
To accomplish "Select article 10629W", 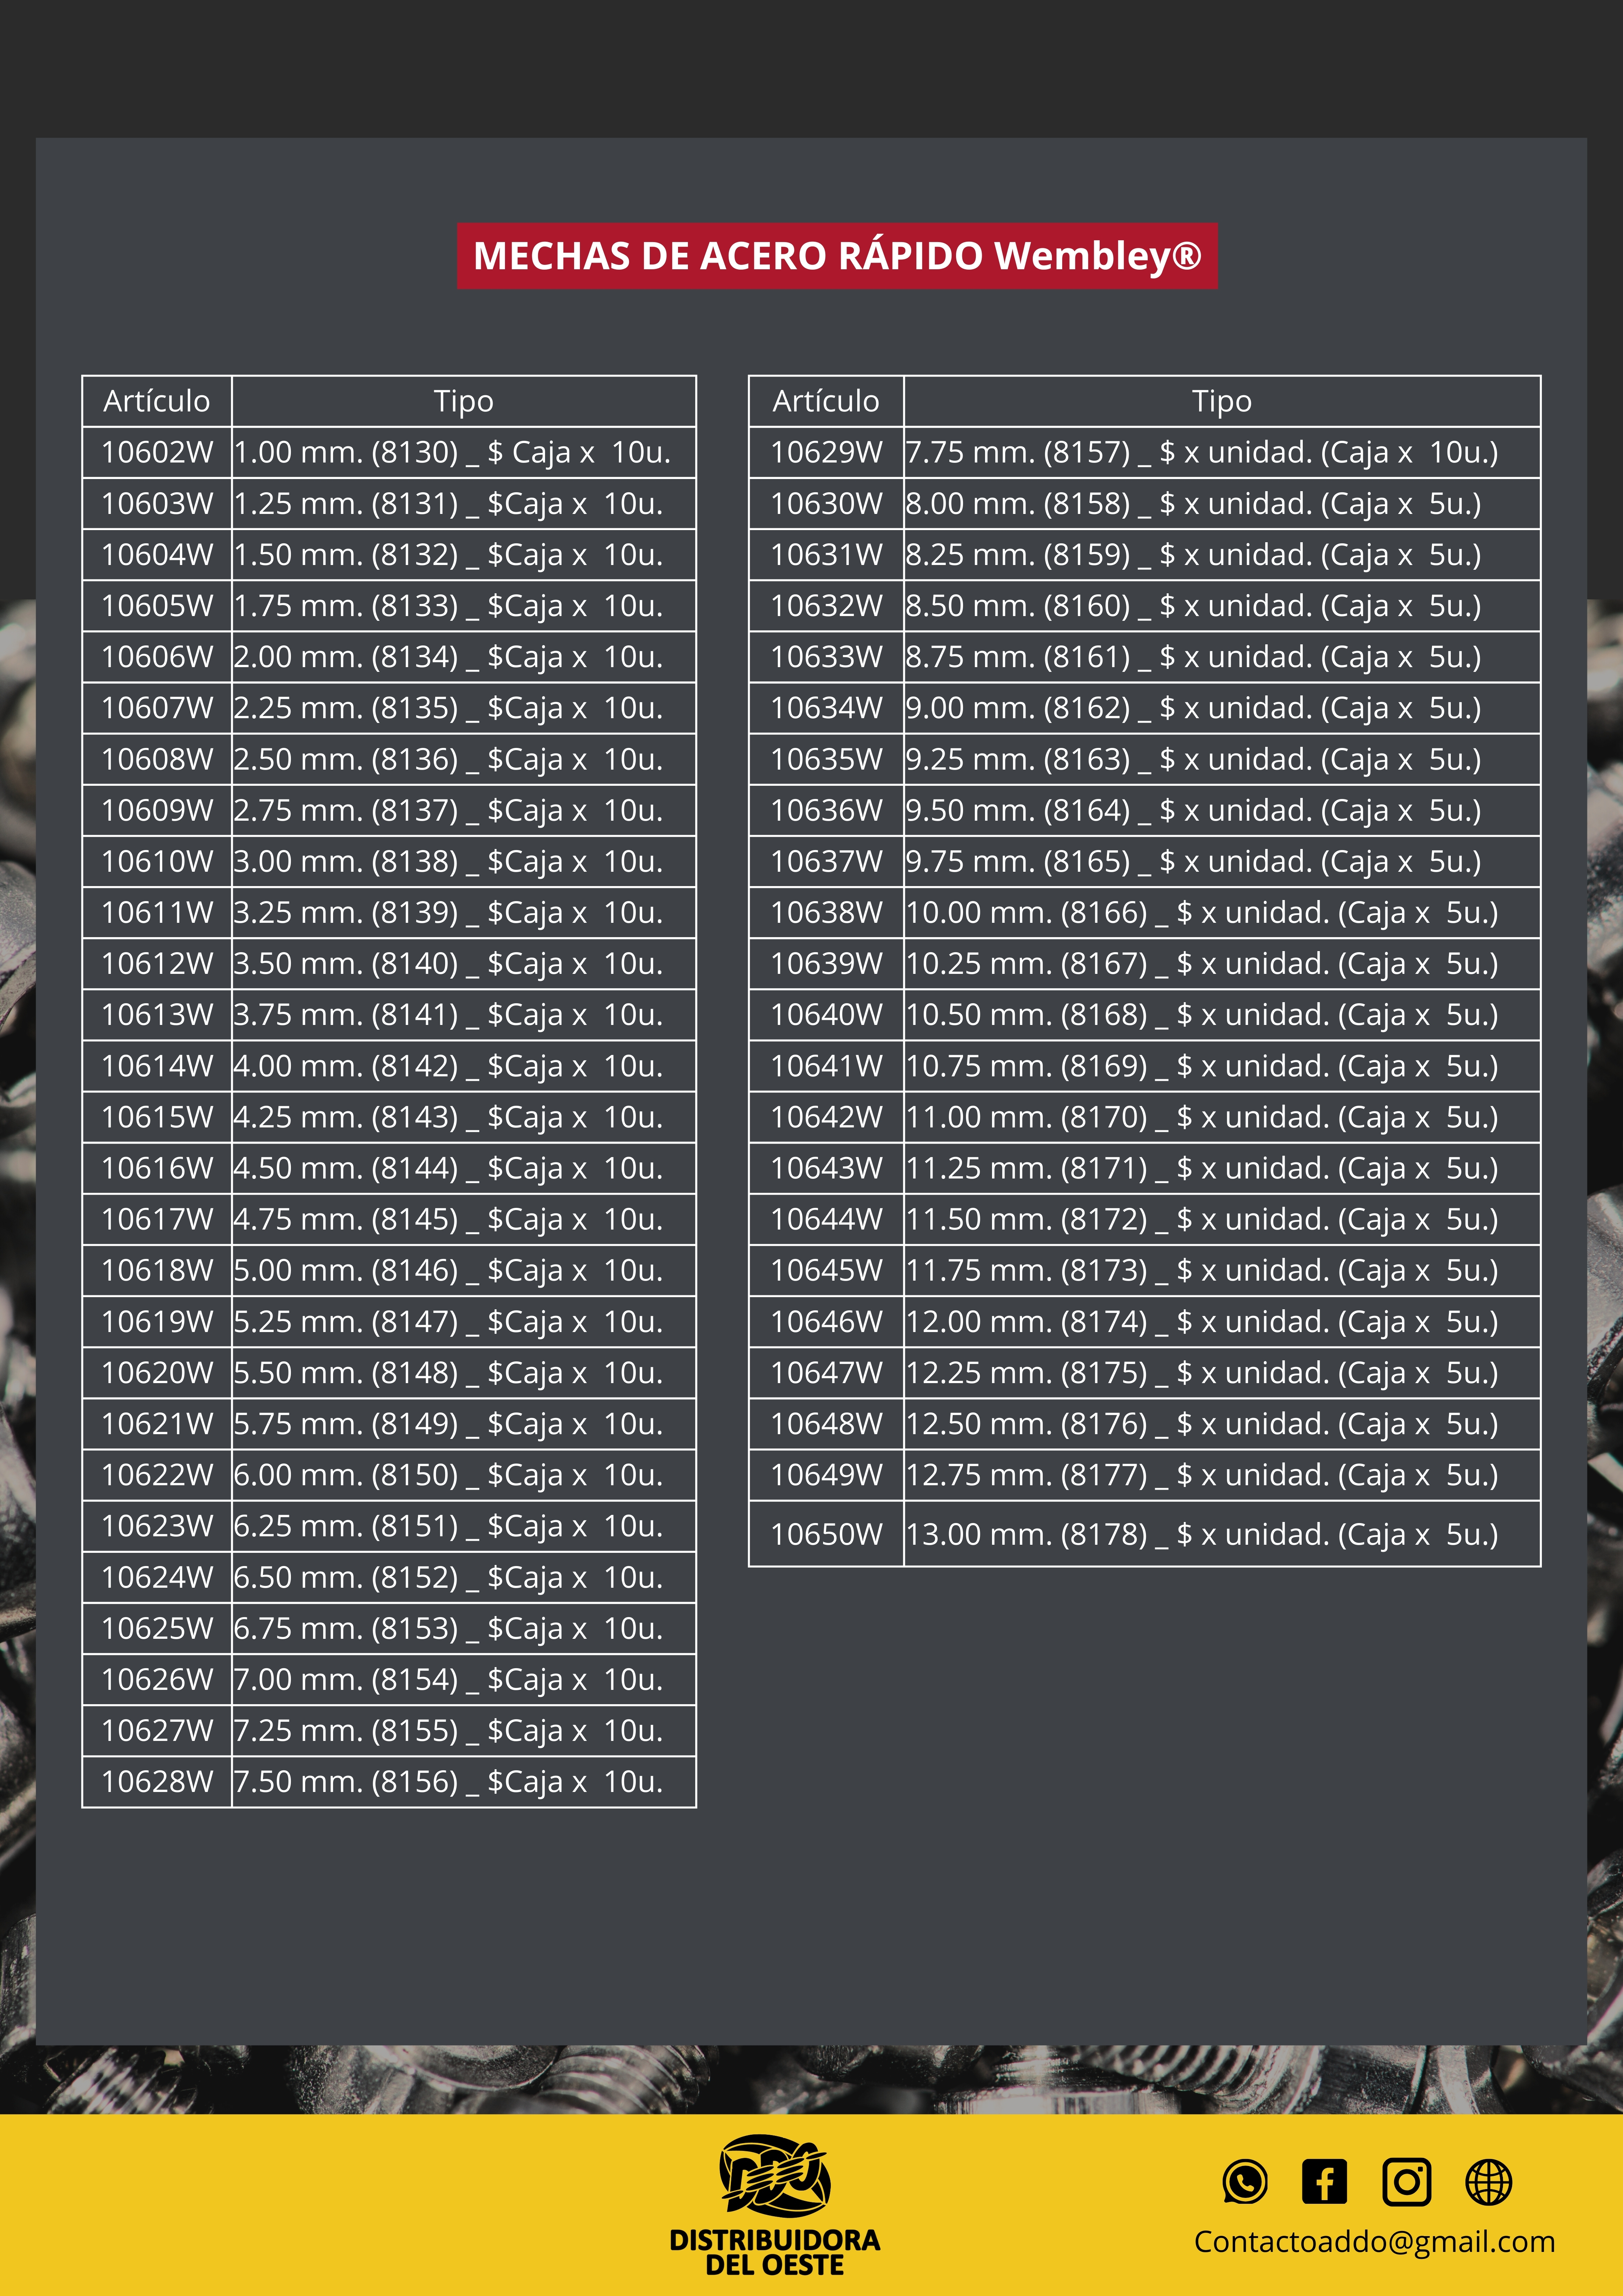I will point(826,452).
